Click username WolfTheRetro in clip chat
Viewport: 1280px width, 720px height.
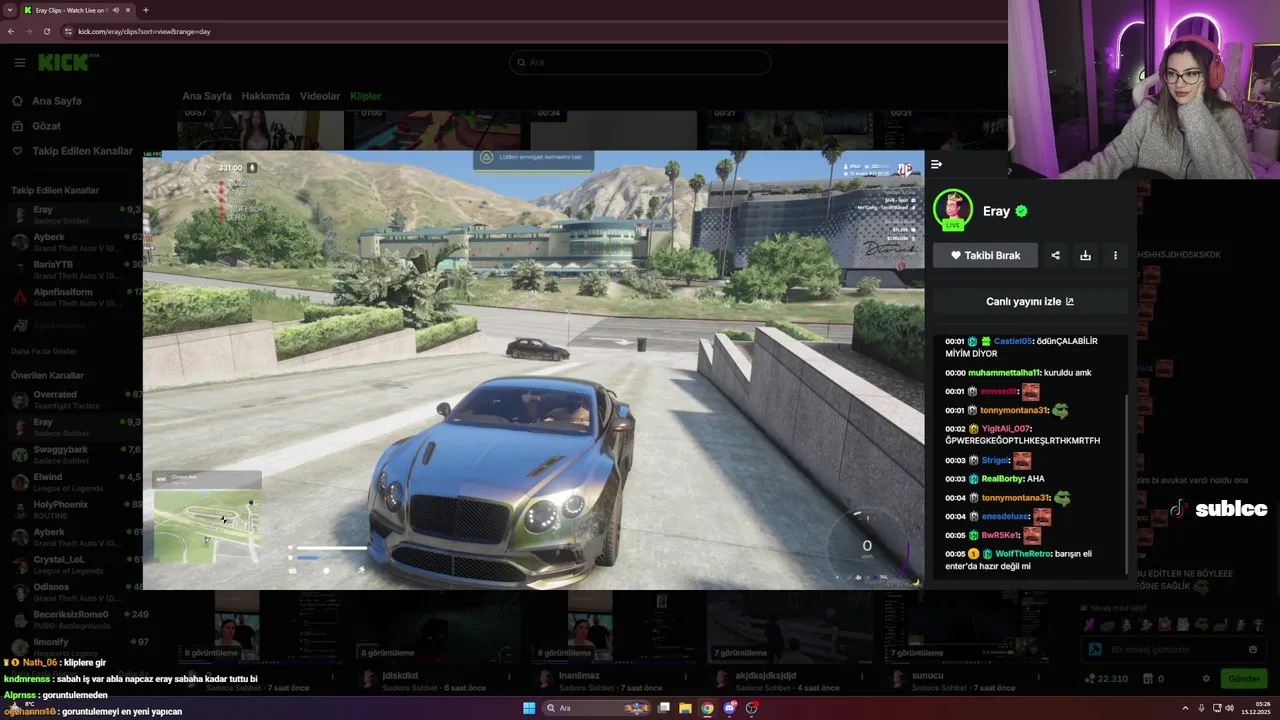(1023, 554)
